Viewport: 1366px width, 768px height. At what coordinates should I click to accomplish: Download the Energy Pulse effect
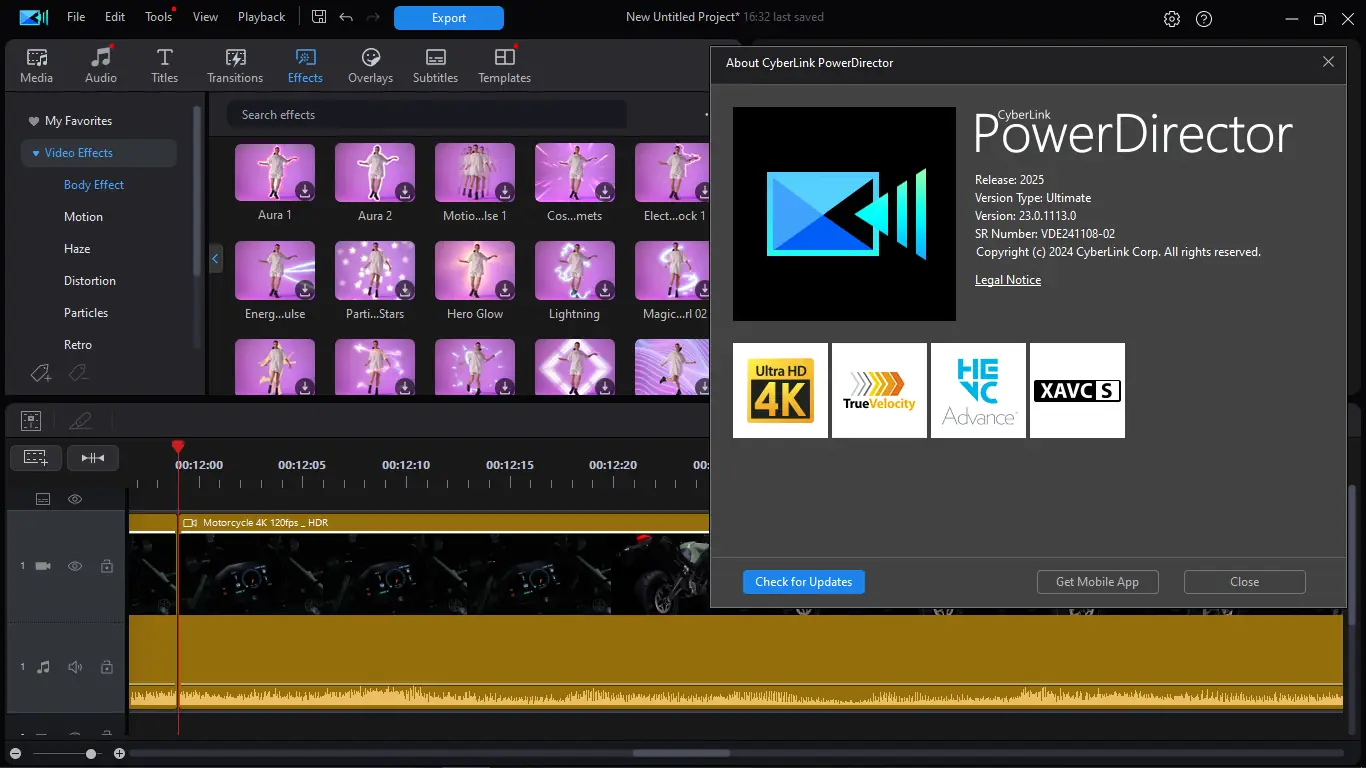pos(305,289)
